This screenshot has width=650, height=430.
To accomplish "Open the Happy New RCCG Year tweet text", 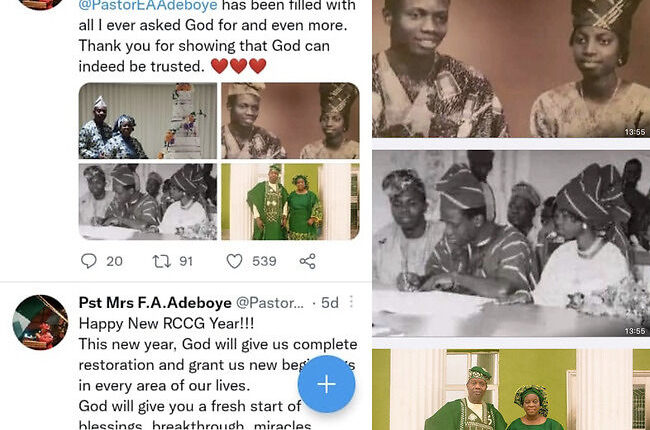I will (x=166, y=323).
